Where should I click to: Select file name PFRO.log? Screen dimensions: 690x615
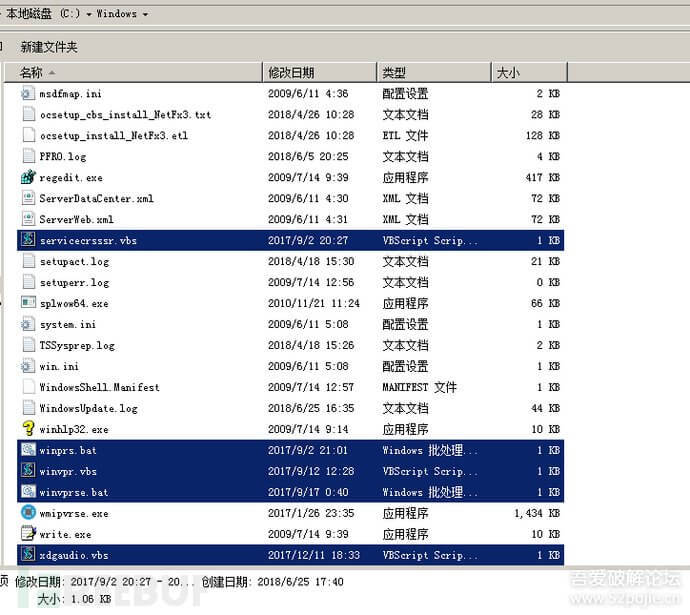[x=63, y=157]
